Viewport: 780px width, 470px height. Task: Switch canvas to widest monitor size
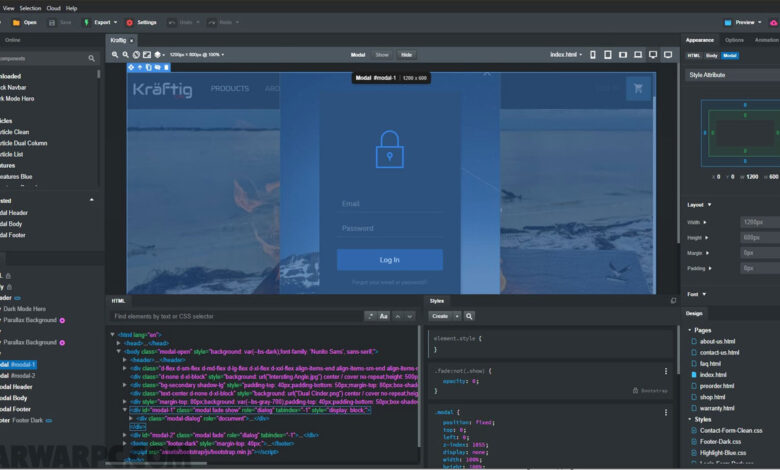[x=668, y=55]
